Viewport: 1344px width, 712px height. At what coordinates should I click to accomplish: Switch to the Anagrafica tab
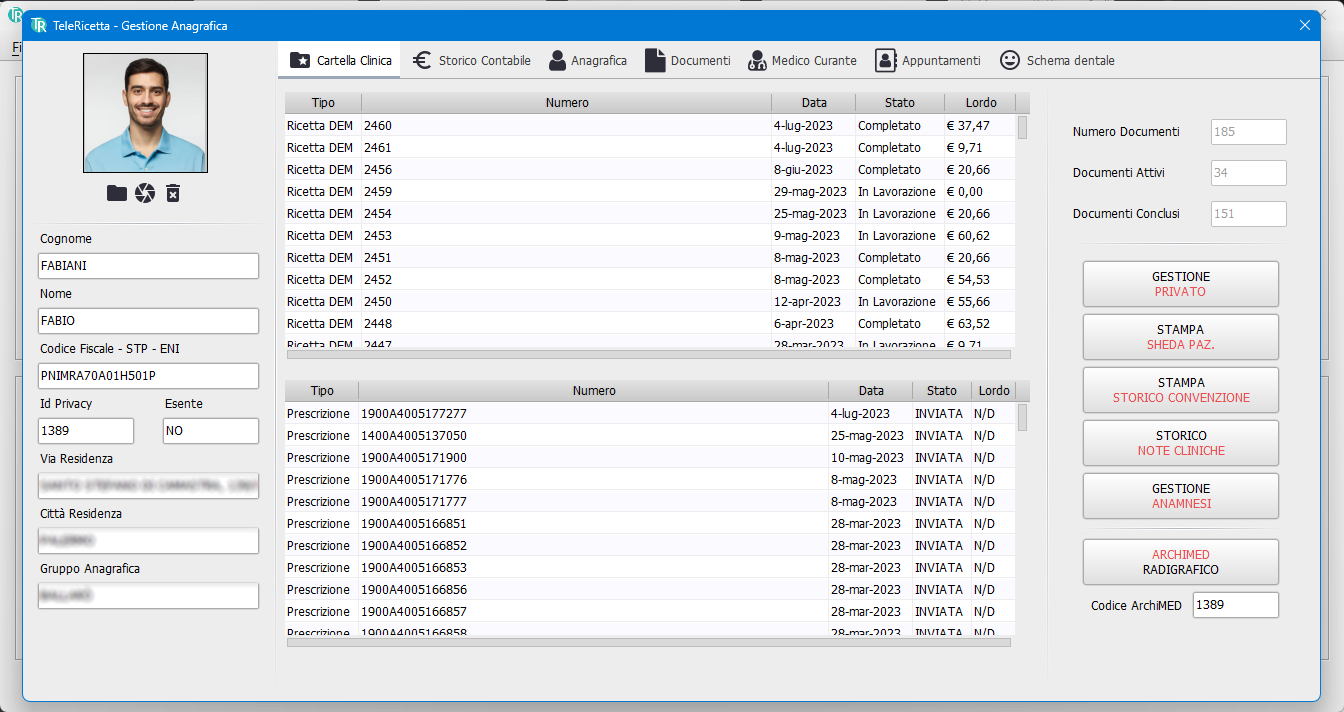[x=588, y=61]
